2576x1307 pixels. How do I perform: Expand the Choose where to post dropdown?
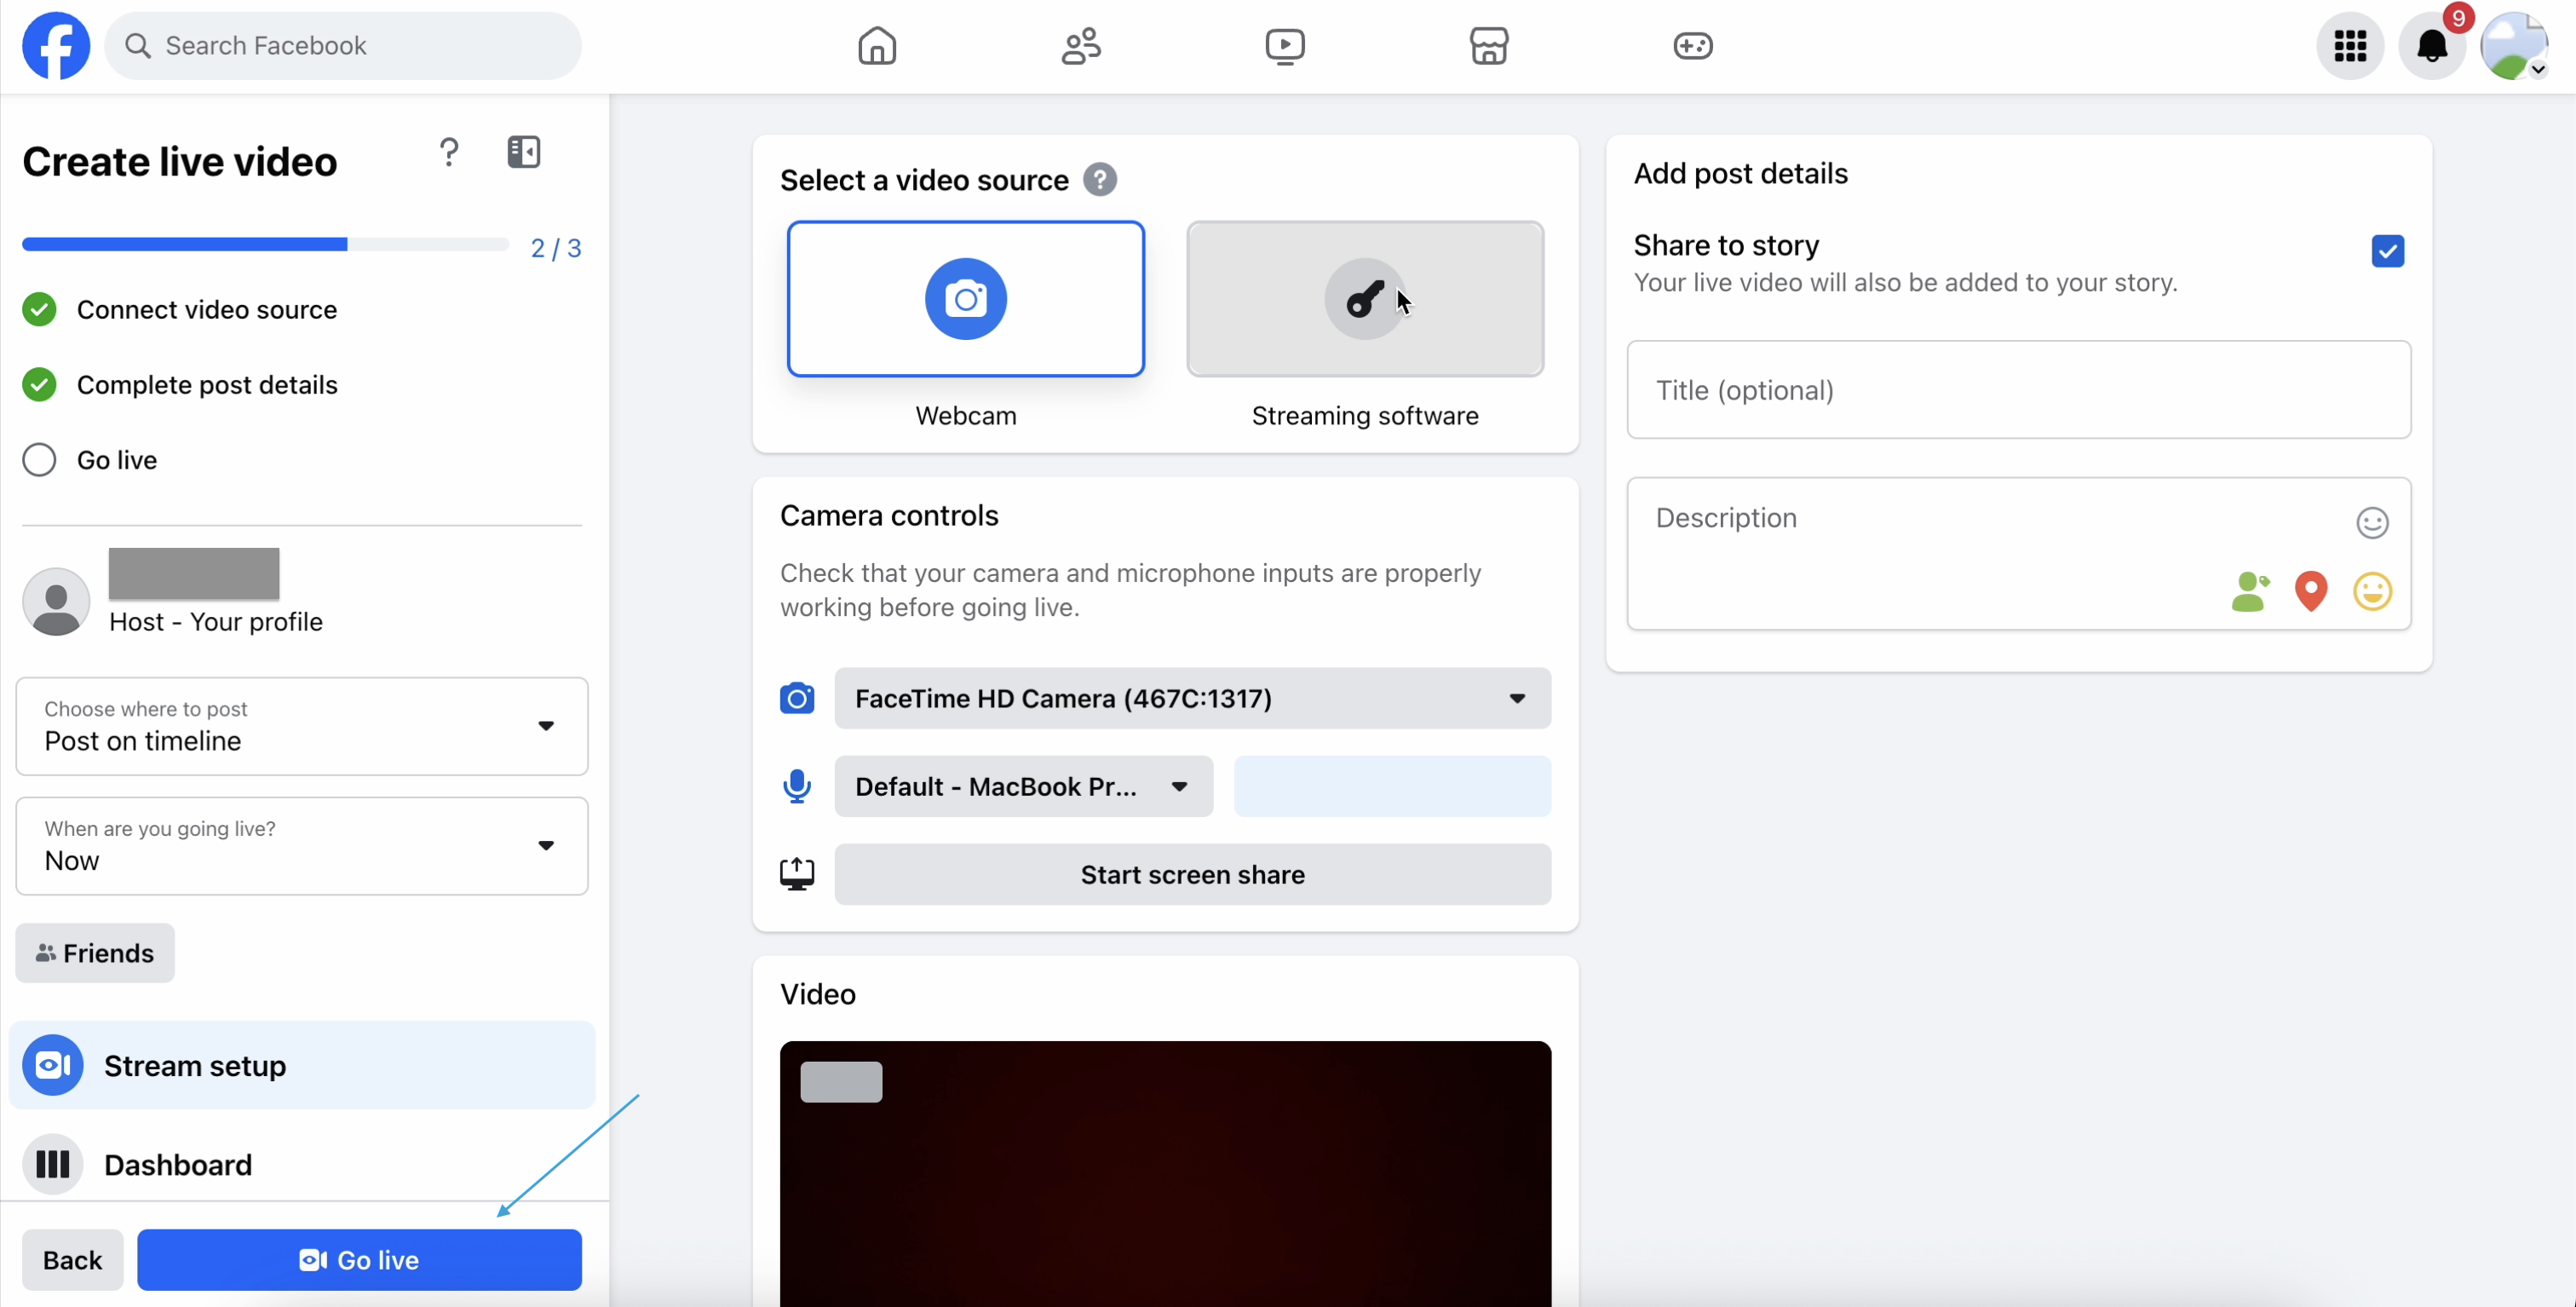pos(302,726)
